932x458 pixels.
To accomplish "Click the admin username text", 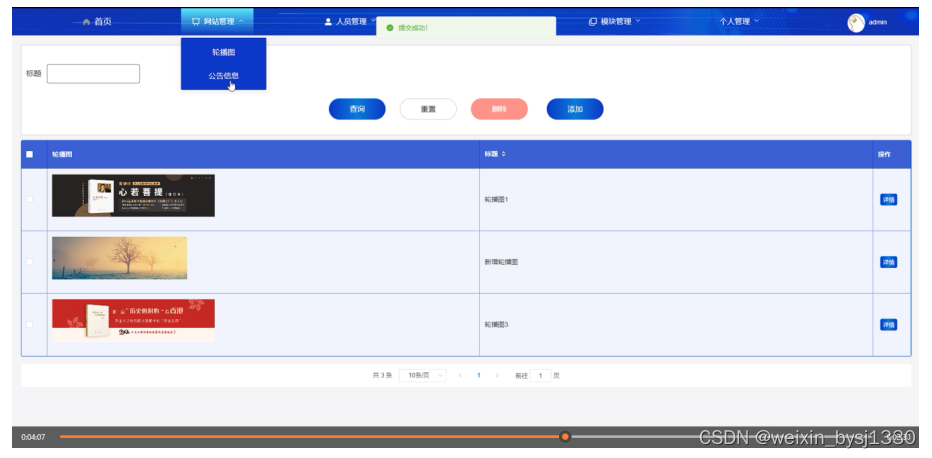I will (878, 23).
